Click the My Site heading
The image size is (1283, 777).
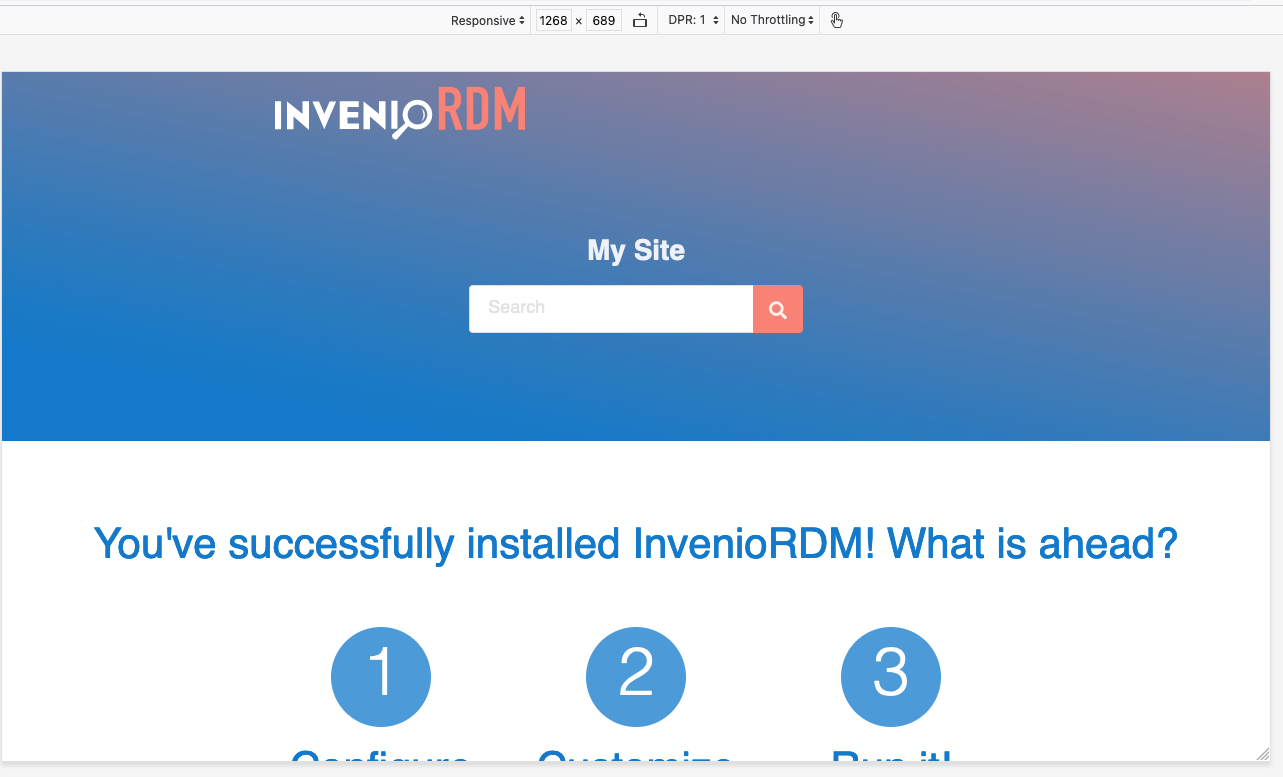[x=636, y=250]
